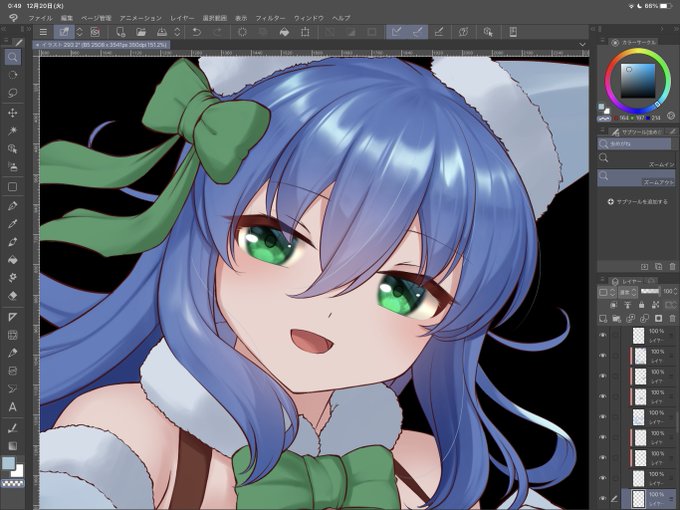Select the ズームイン sub tool
This screenshot has width=680, height=510.
point(636,159)
